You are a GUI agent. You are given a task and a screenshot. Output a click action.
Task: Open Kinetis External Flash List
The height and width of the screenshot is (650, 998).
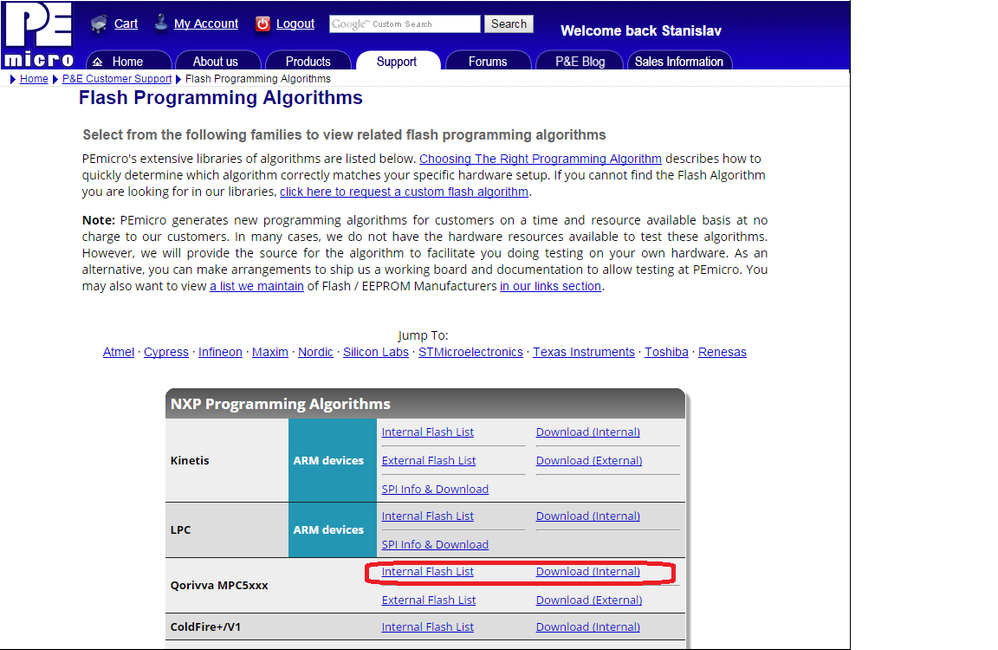point(429,460)
